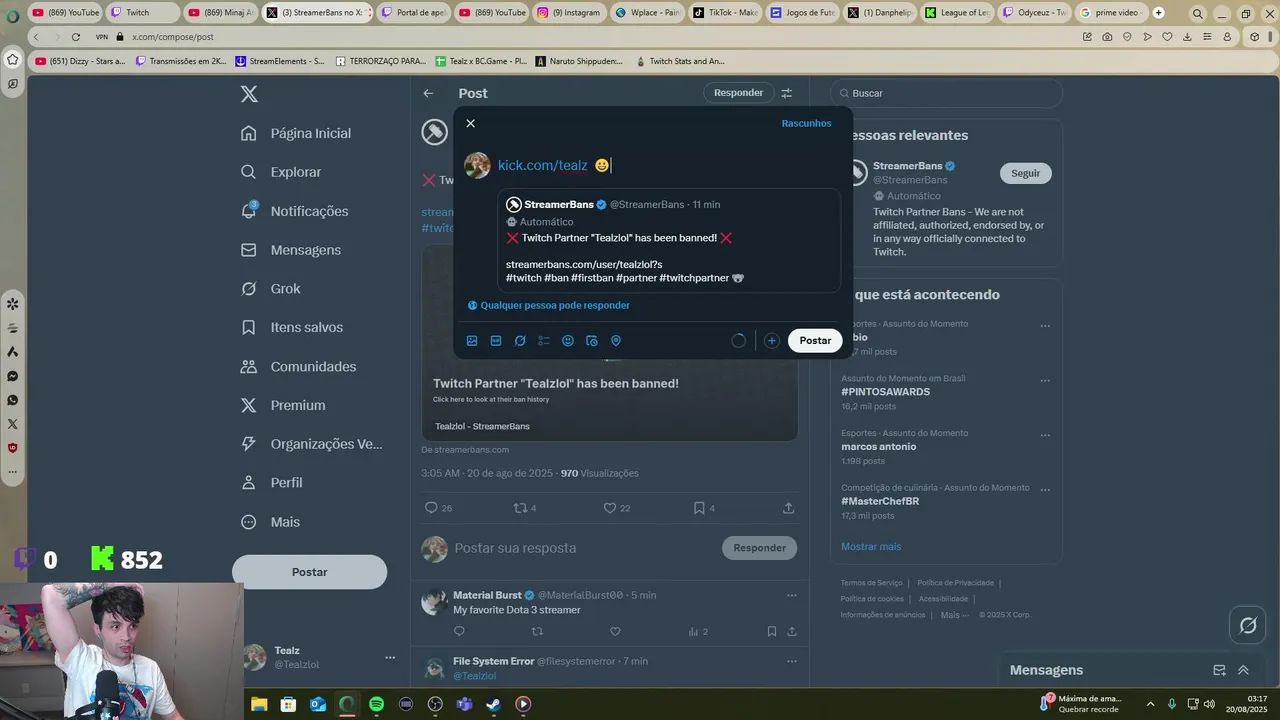Expand the Mensagens drawer chevron

pos(1243,670)
